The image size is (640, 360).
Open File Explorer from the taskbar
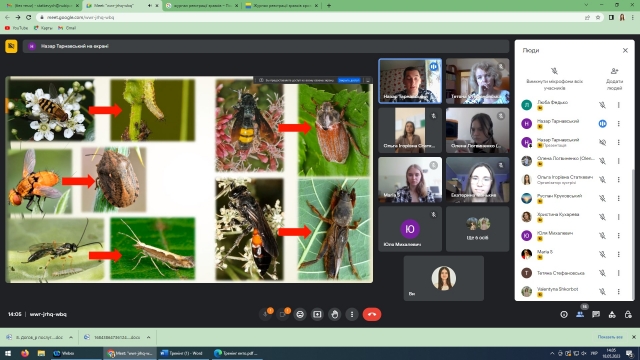coord(41,353)
